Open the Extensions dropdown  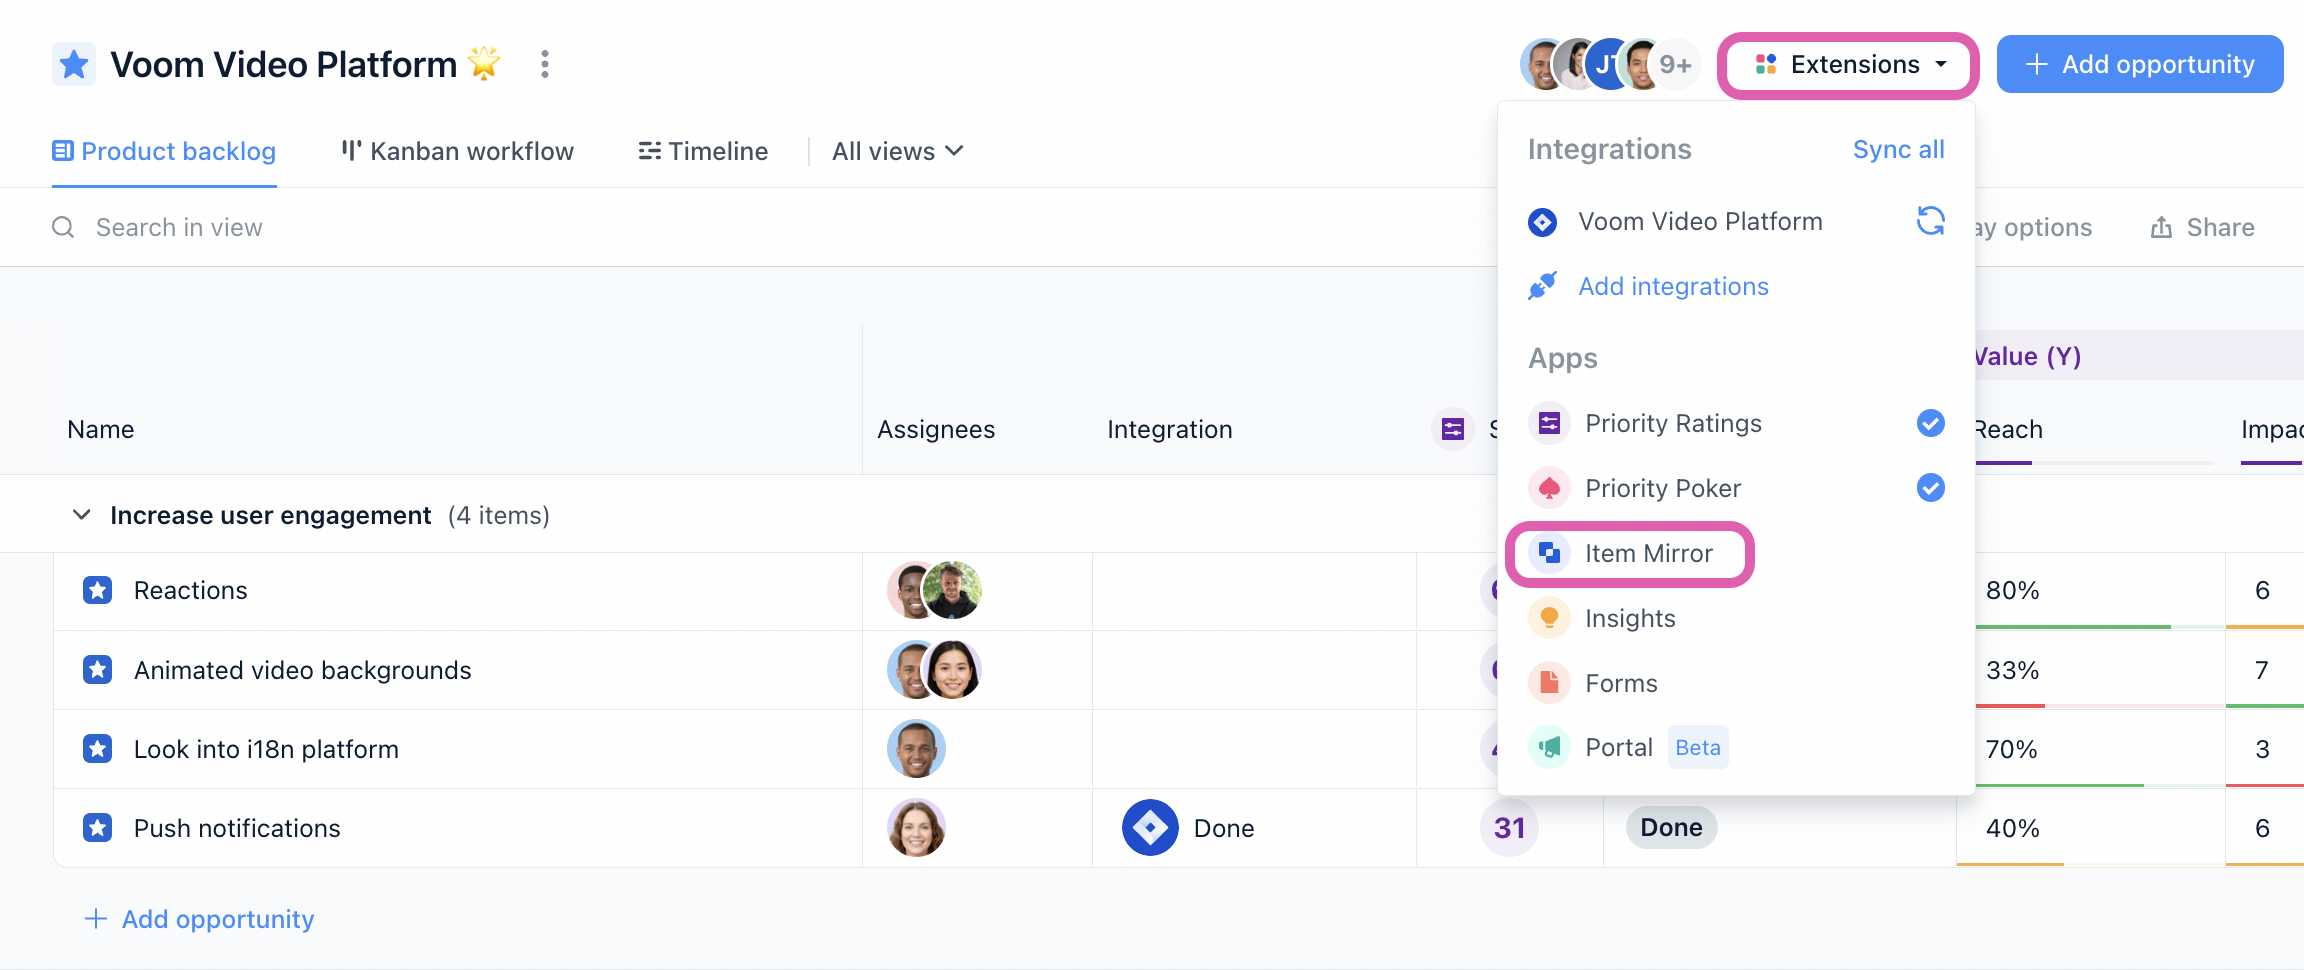(x=1848, y=65)
